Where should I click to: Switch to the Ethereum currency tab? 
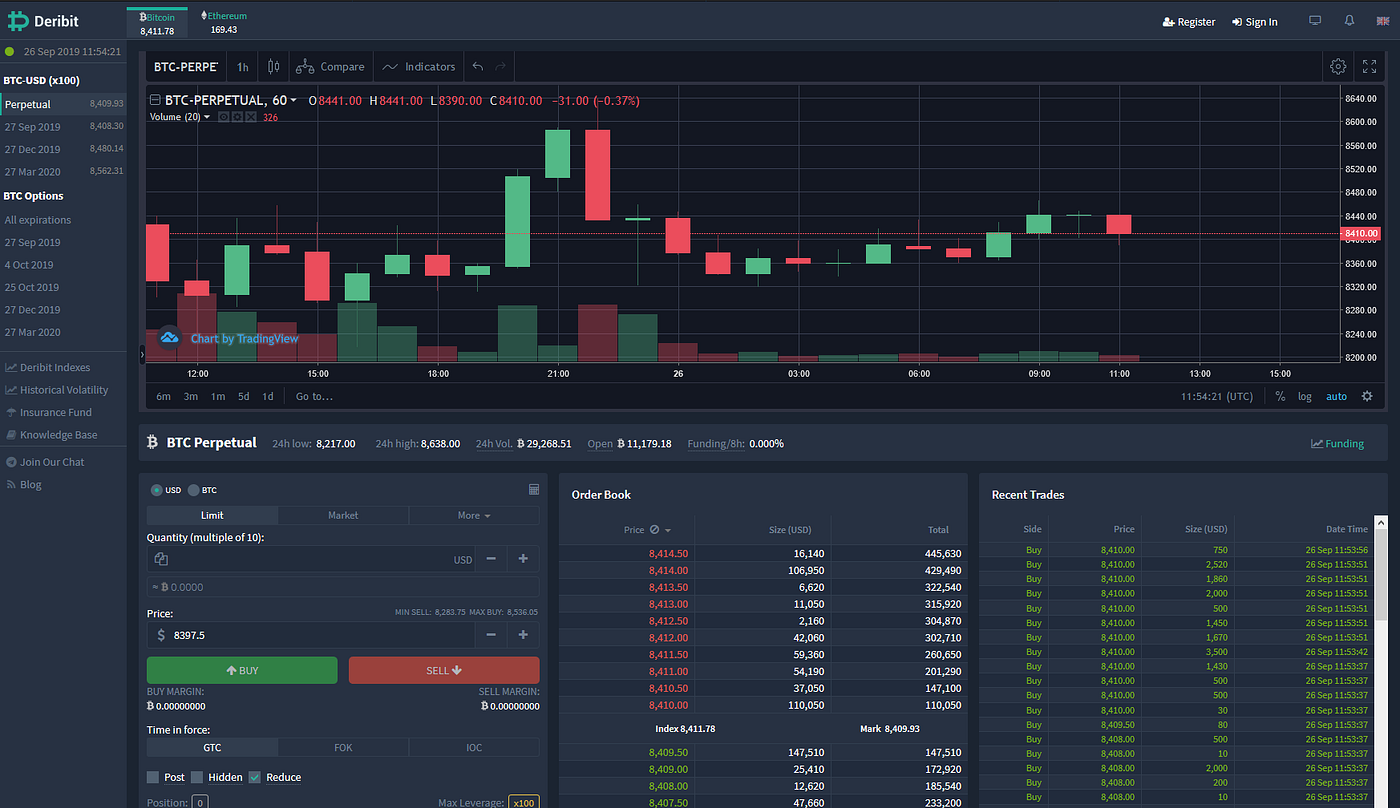click(224, 23)
